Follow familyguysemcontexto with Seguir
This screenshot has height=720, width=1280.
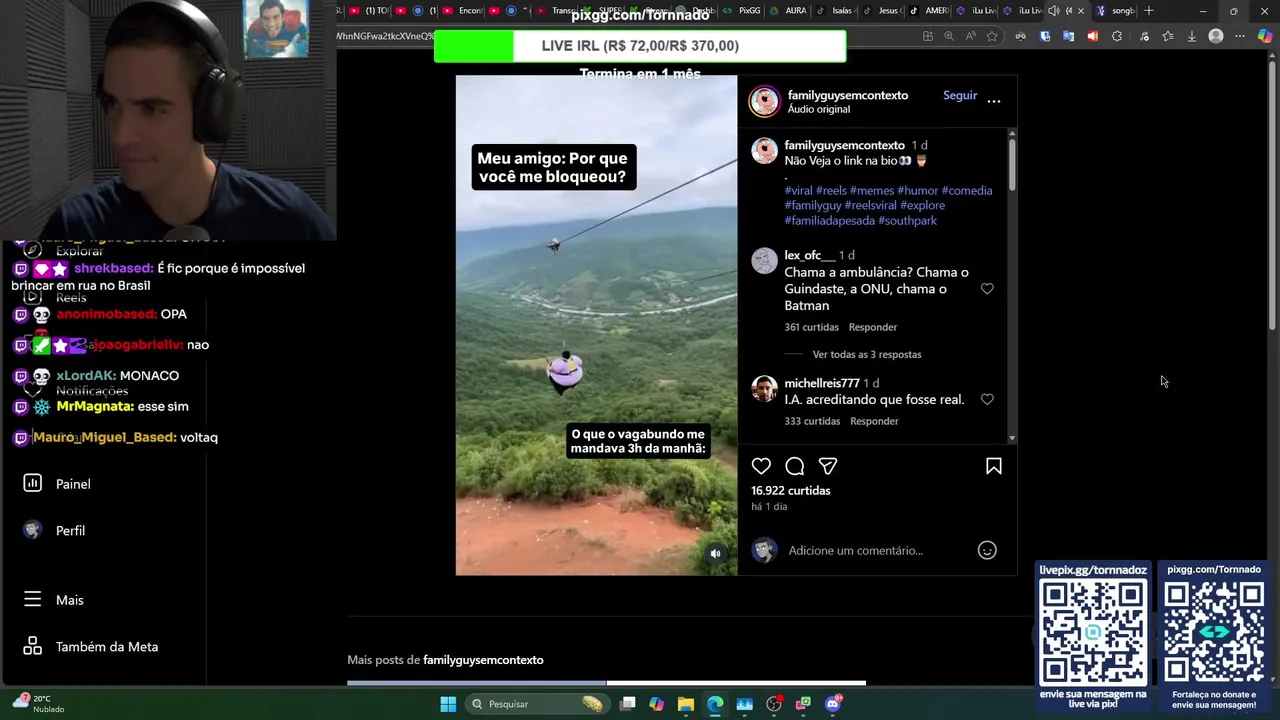point(960,95)
